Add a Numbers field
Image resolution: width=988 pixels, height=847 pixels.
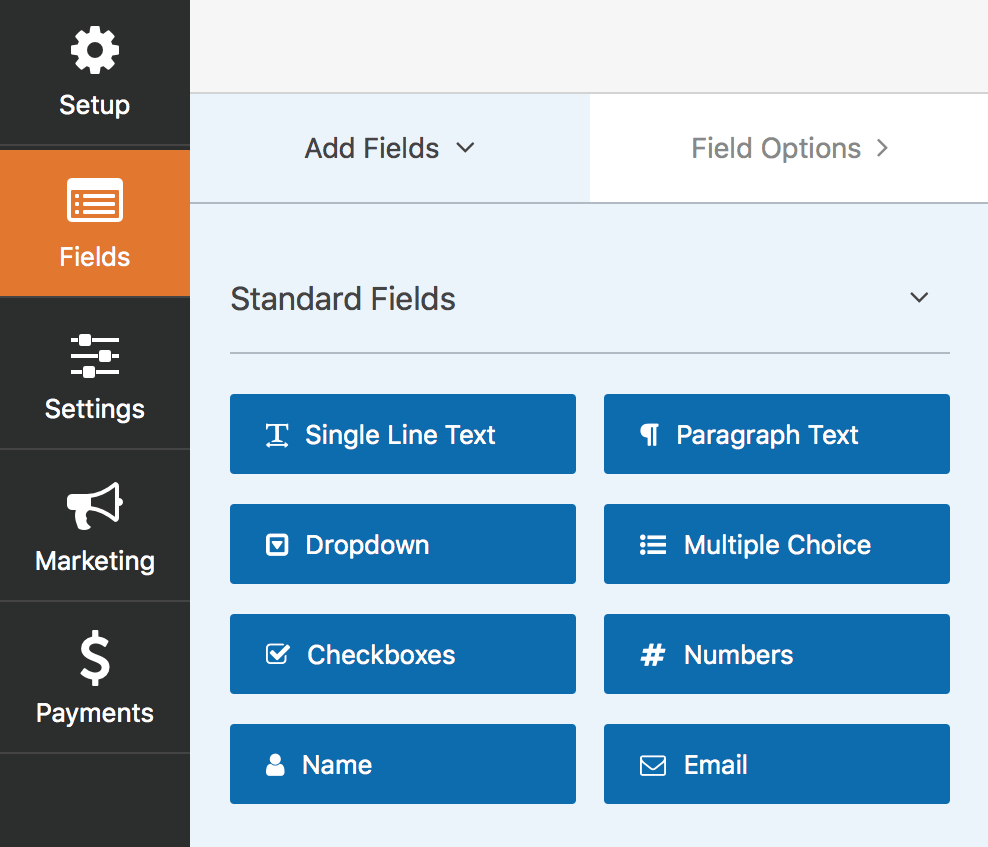777,654
